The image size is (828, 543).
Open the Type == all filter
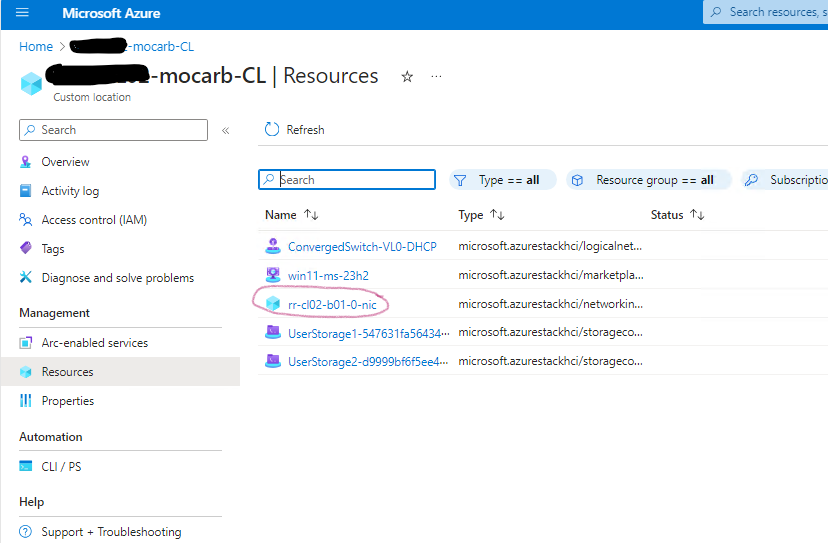coord(502,180)
